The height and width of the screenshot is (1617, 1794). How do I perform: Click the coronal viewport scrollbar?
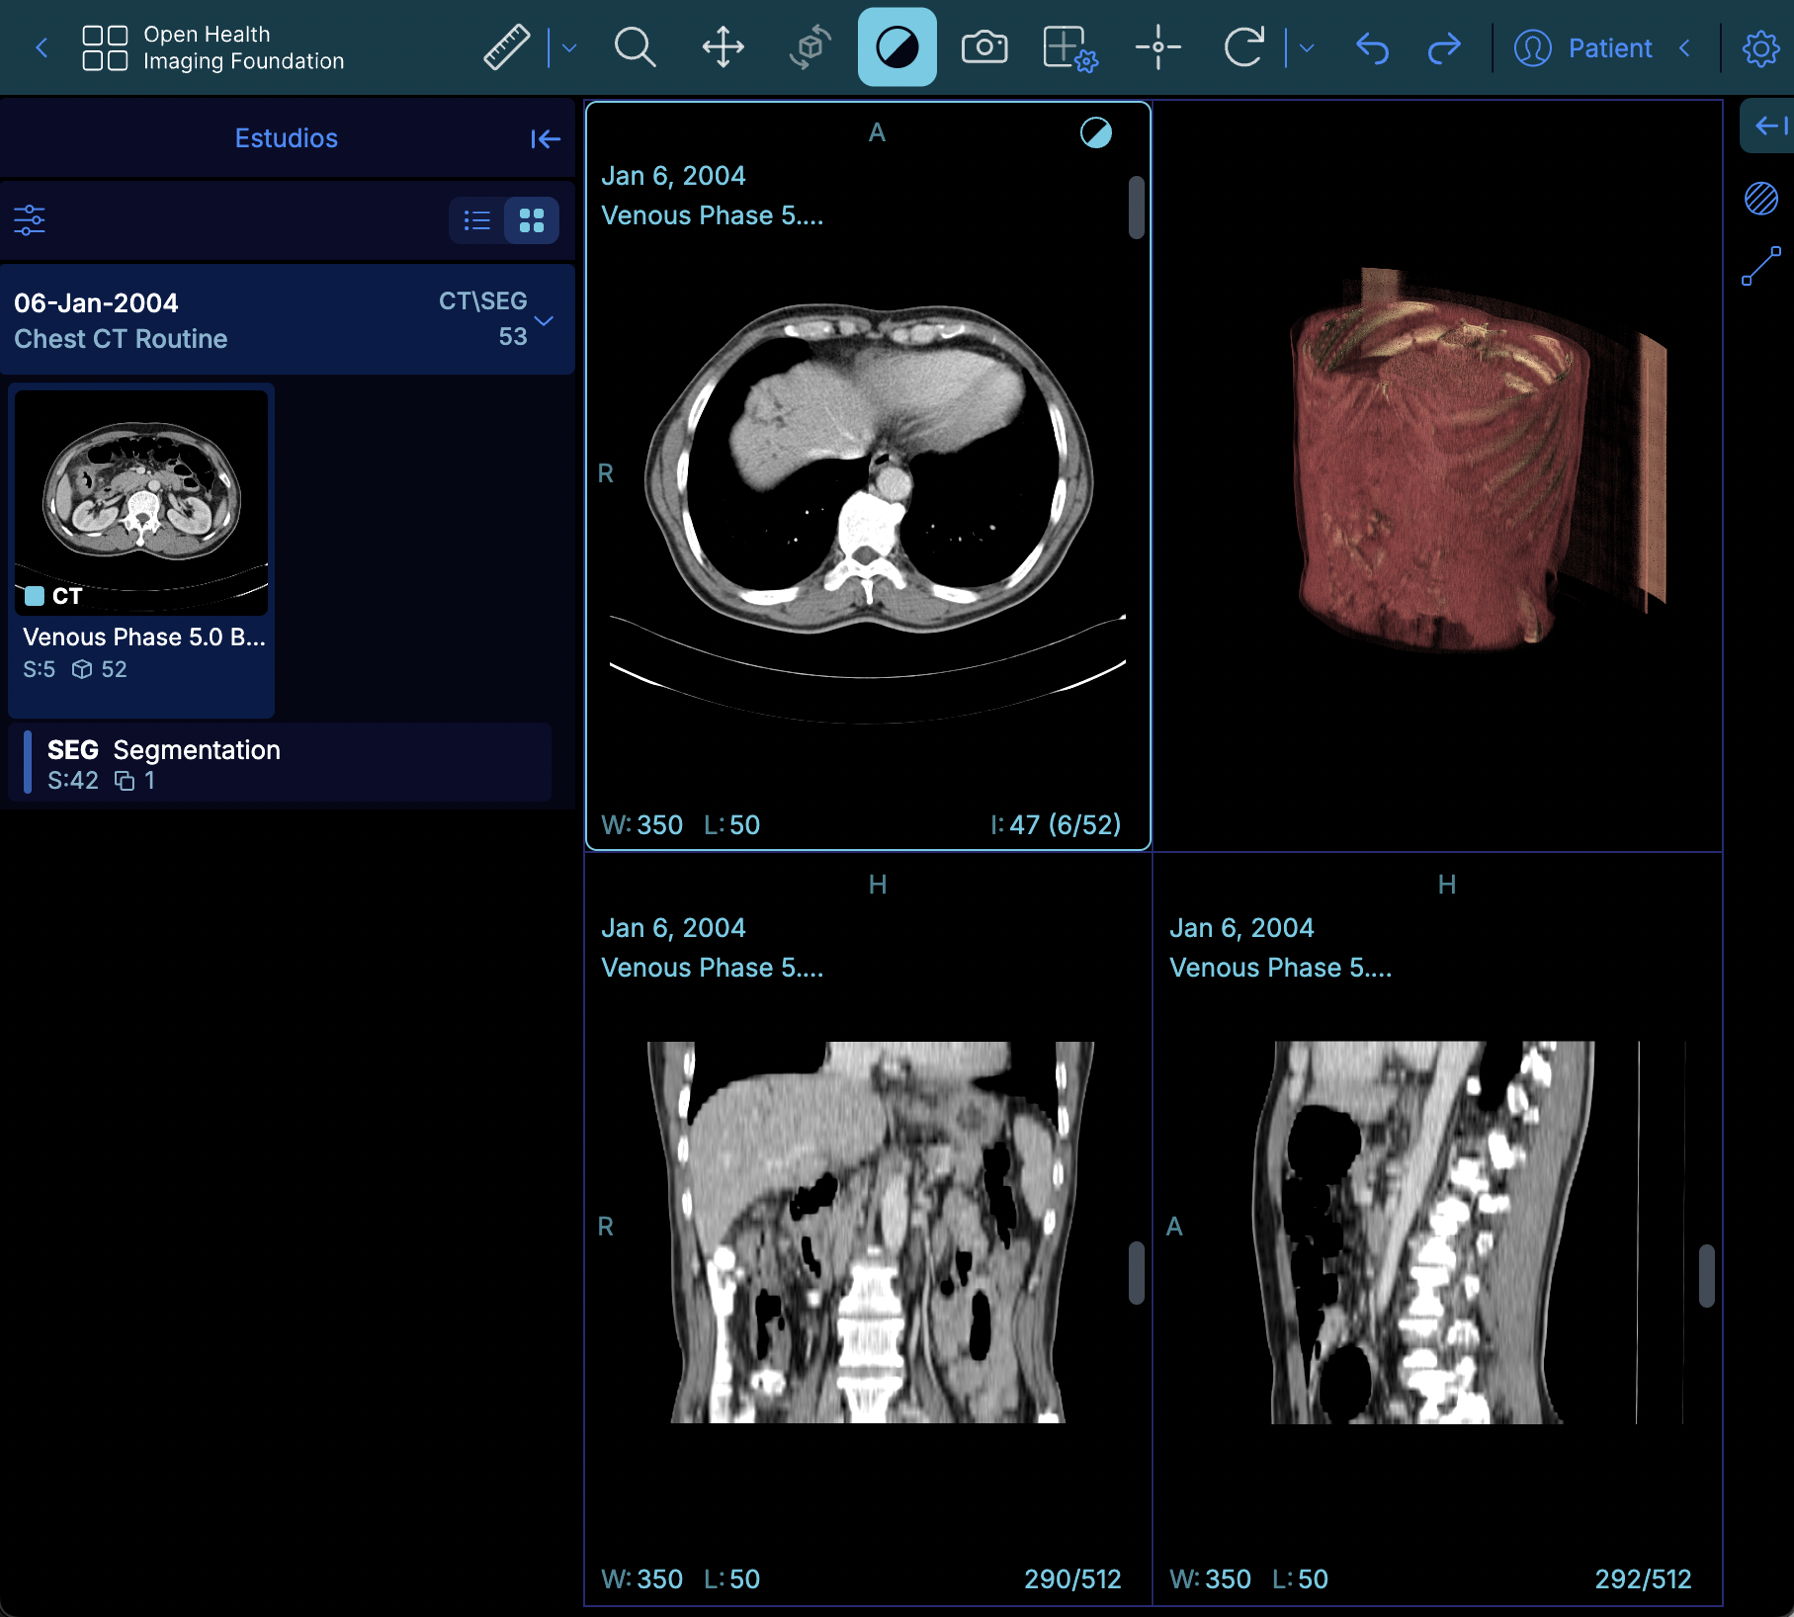coord(1136,1272)
